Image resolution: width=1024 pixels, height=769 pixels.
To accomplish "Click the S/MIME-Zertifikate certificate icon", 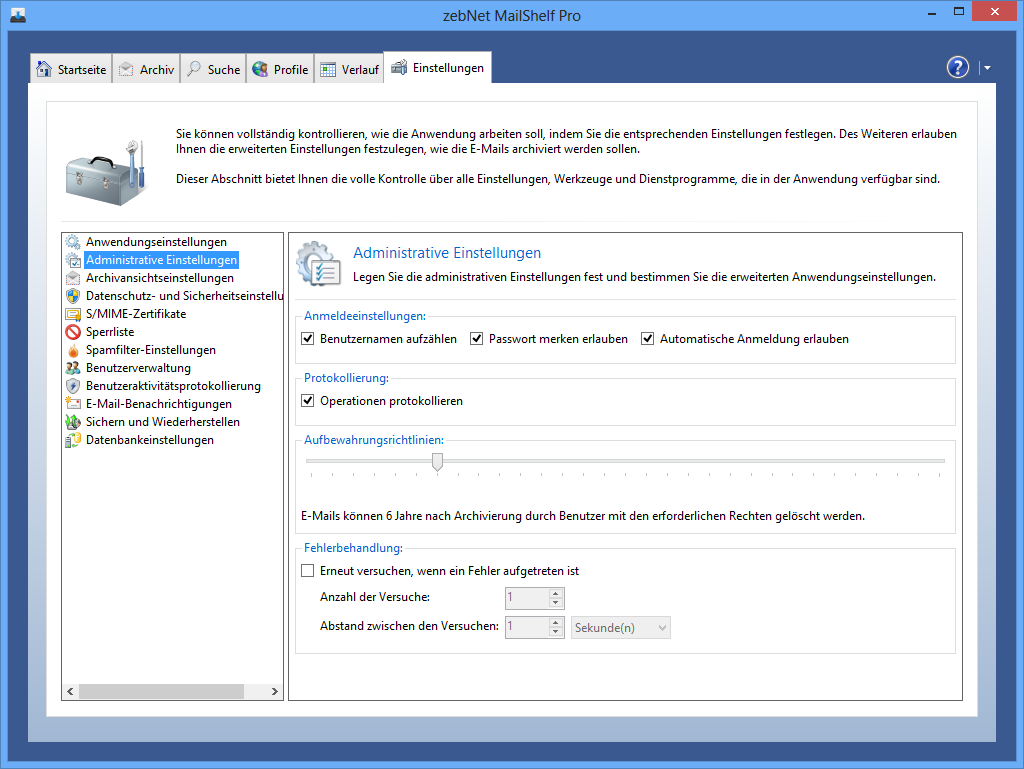I will coord(72,314).
